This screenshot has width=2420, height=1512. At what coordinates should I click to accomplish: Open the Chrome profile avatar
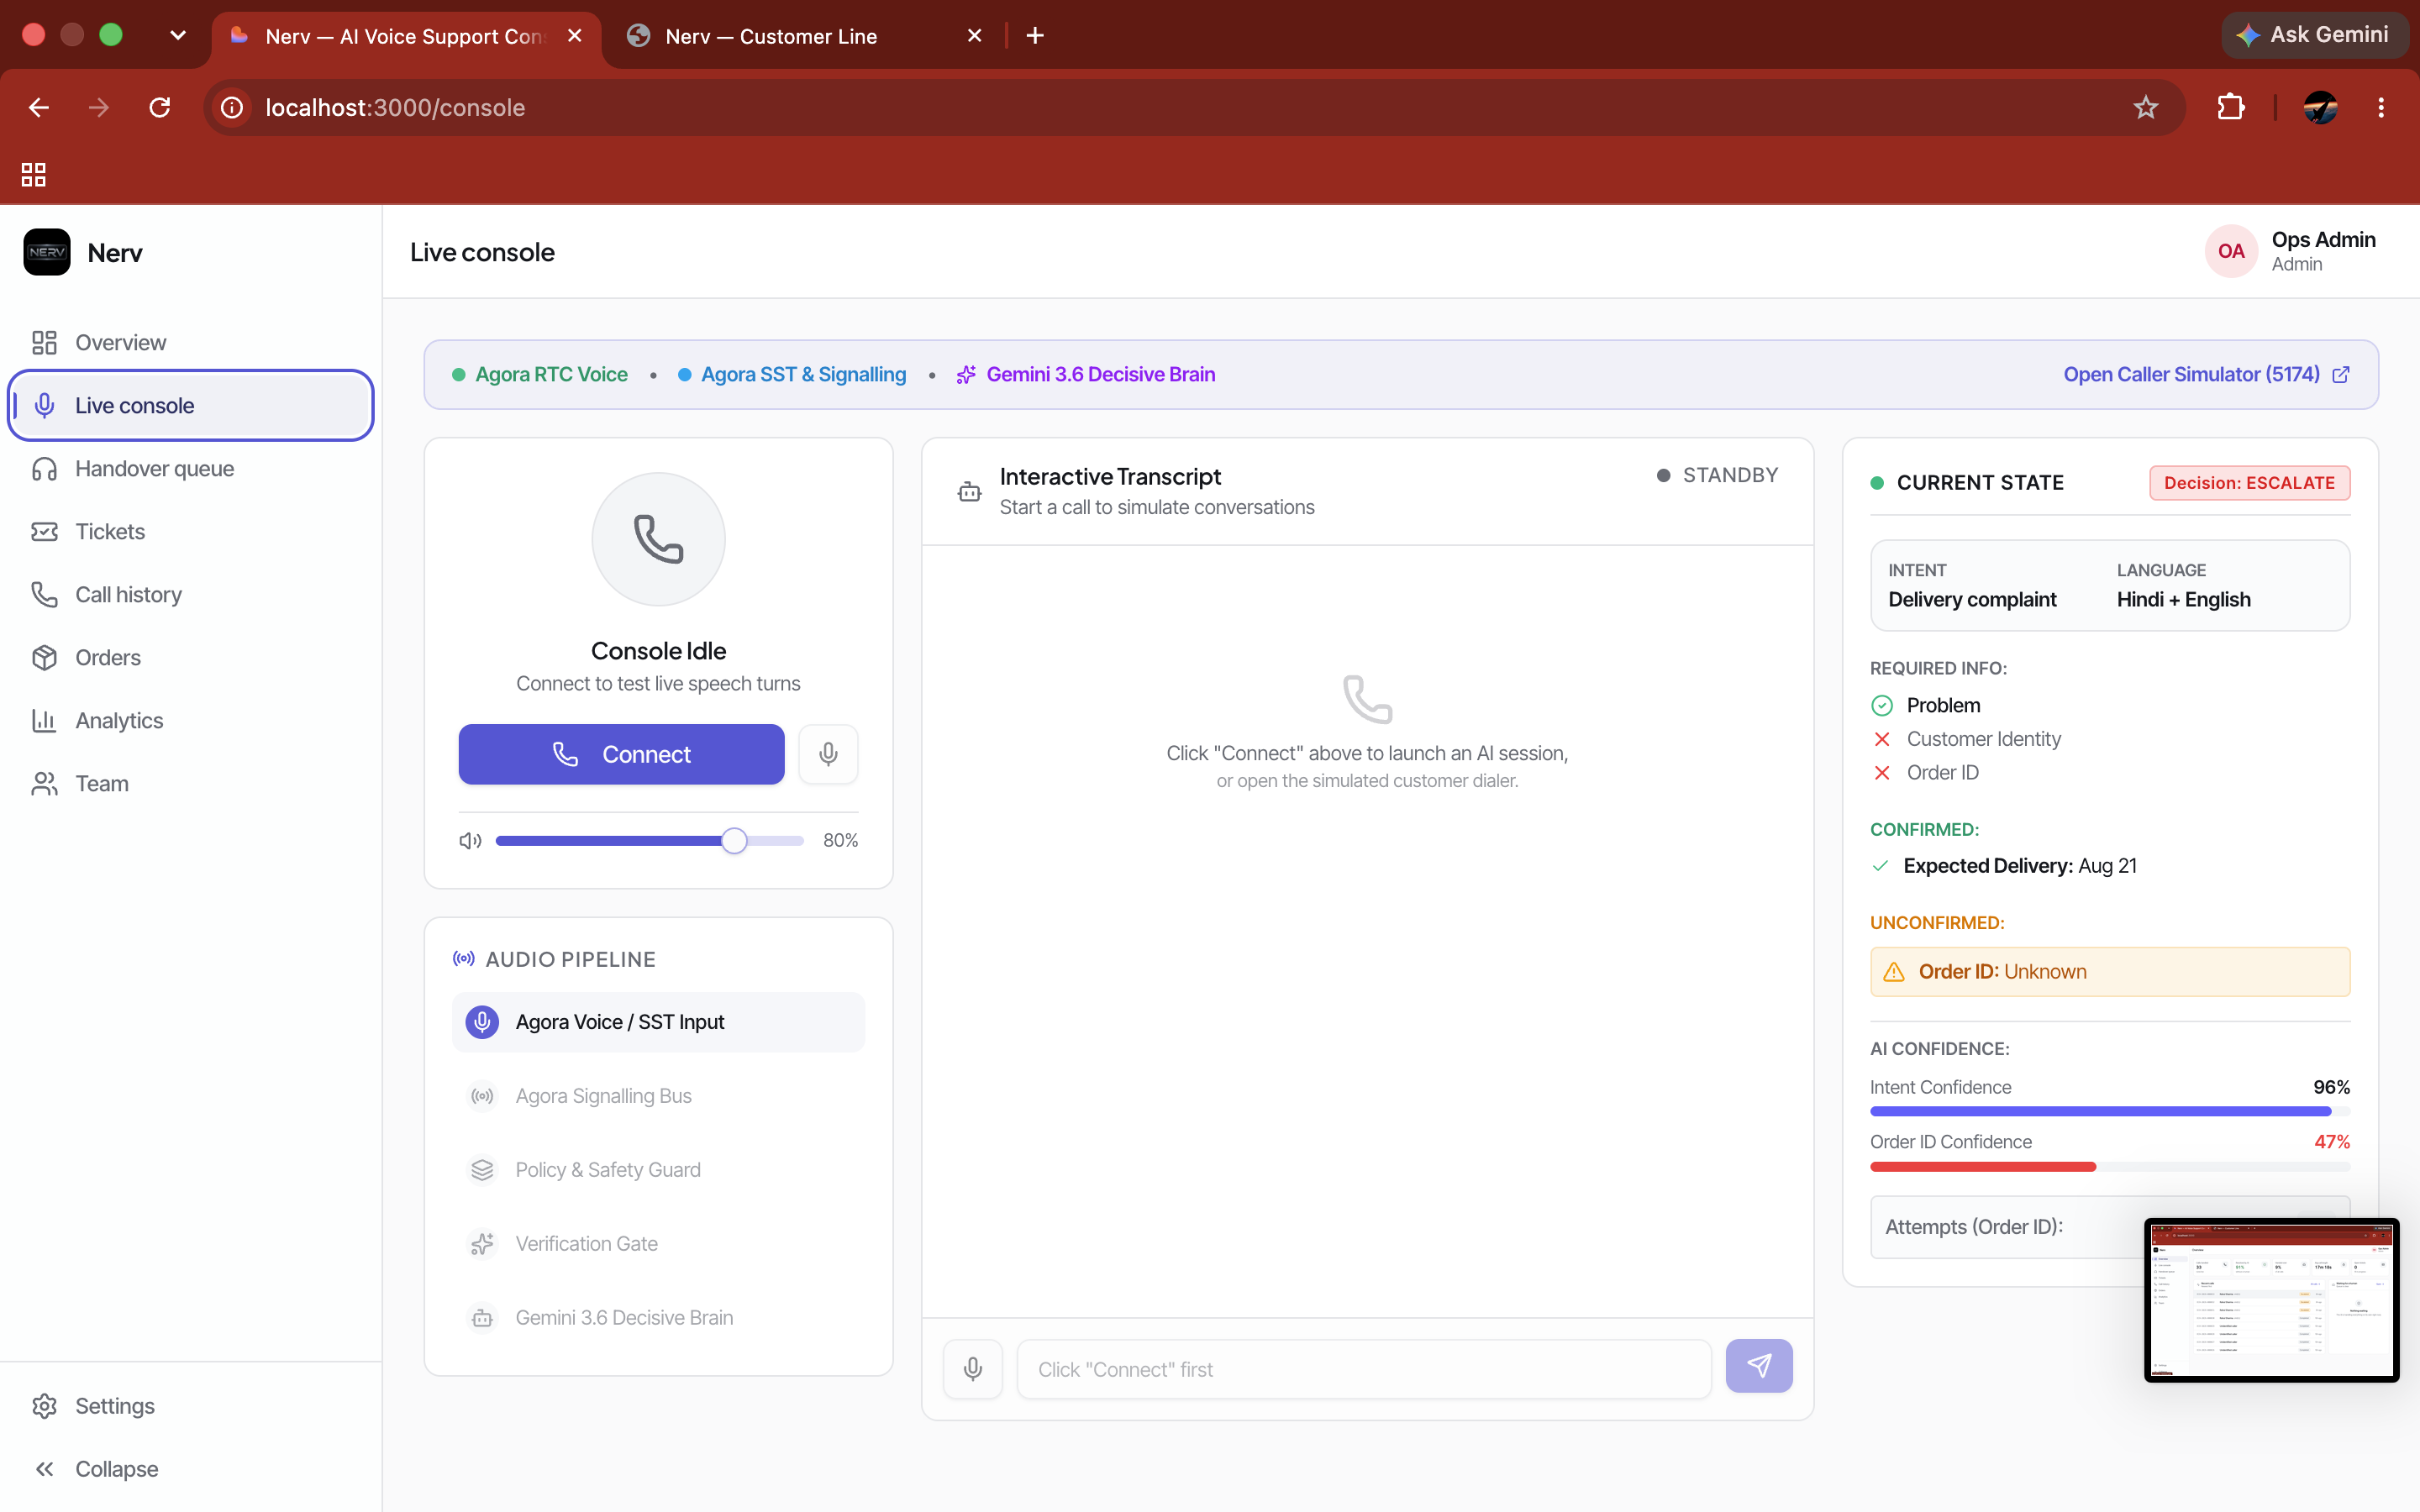[2320, 107]
